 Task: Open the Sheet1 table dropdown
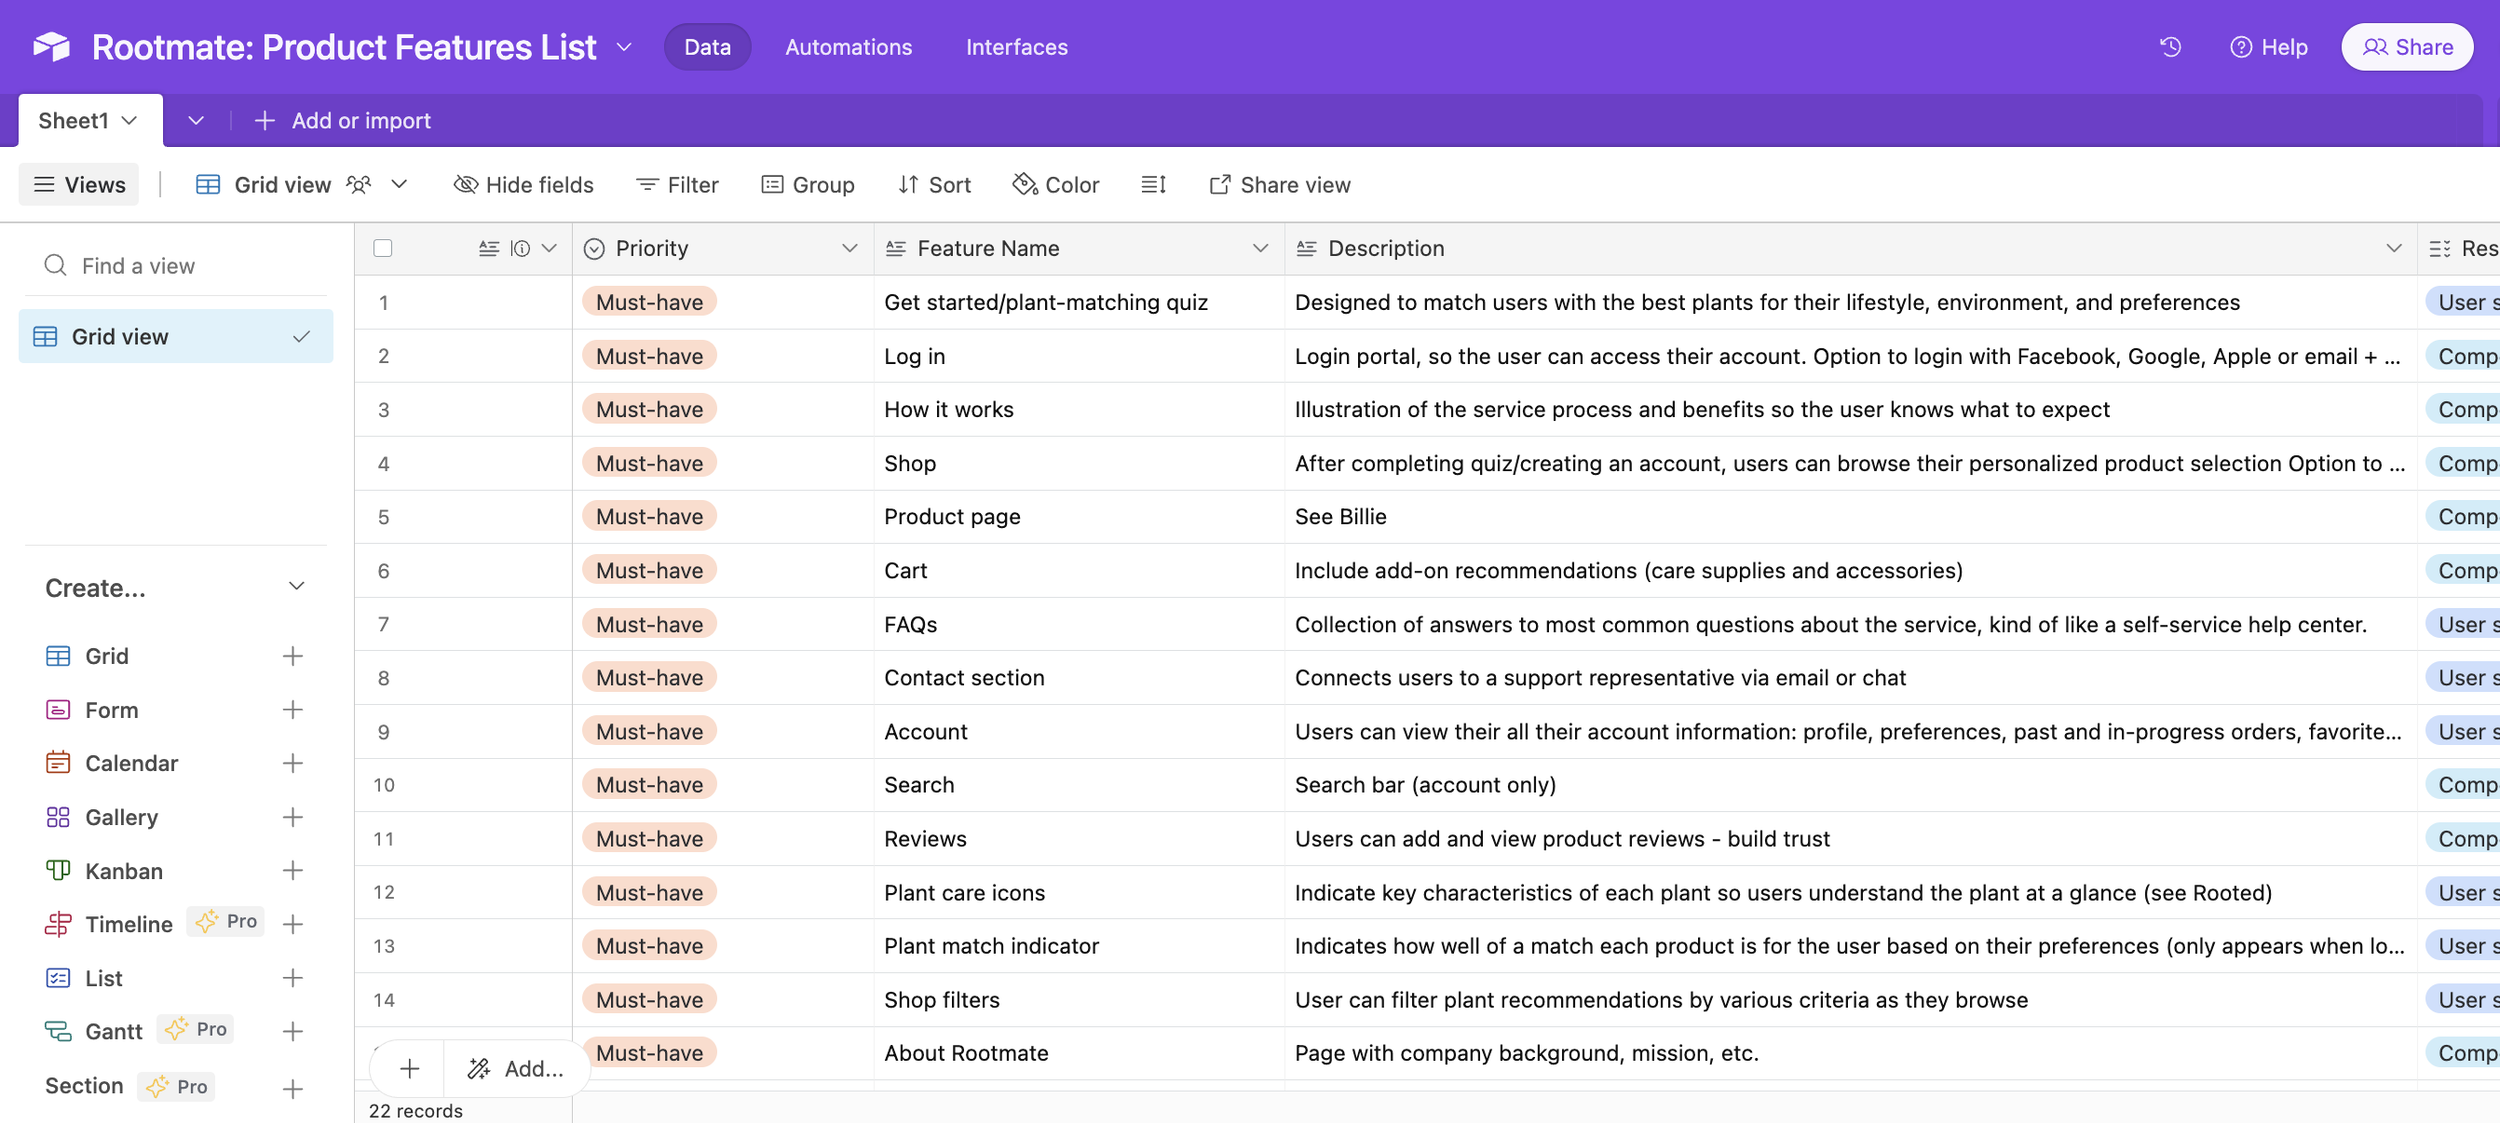pyautogui.click(x=129, y=121)
